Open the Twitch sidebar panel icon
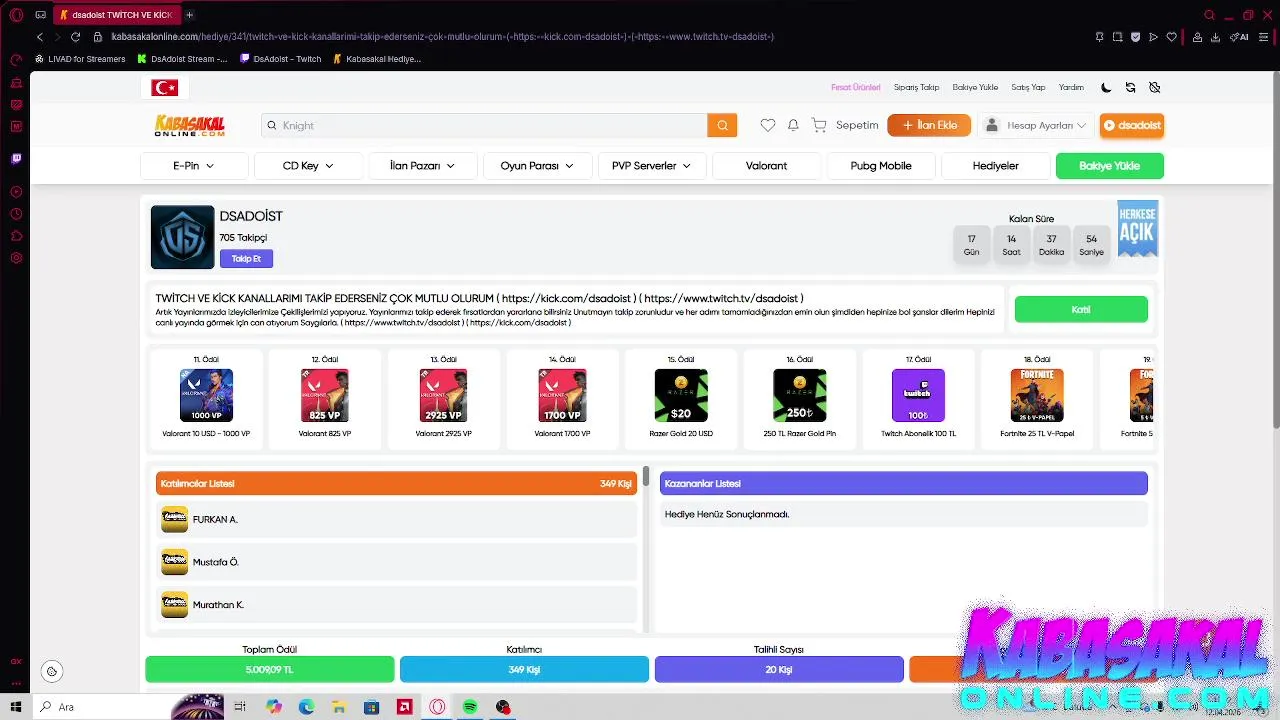The height and width of the screenshot is (720, 1280). [16, 158]
